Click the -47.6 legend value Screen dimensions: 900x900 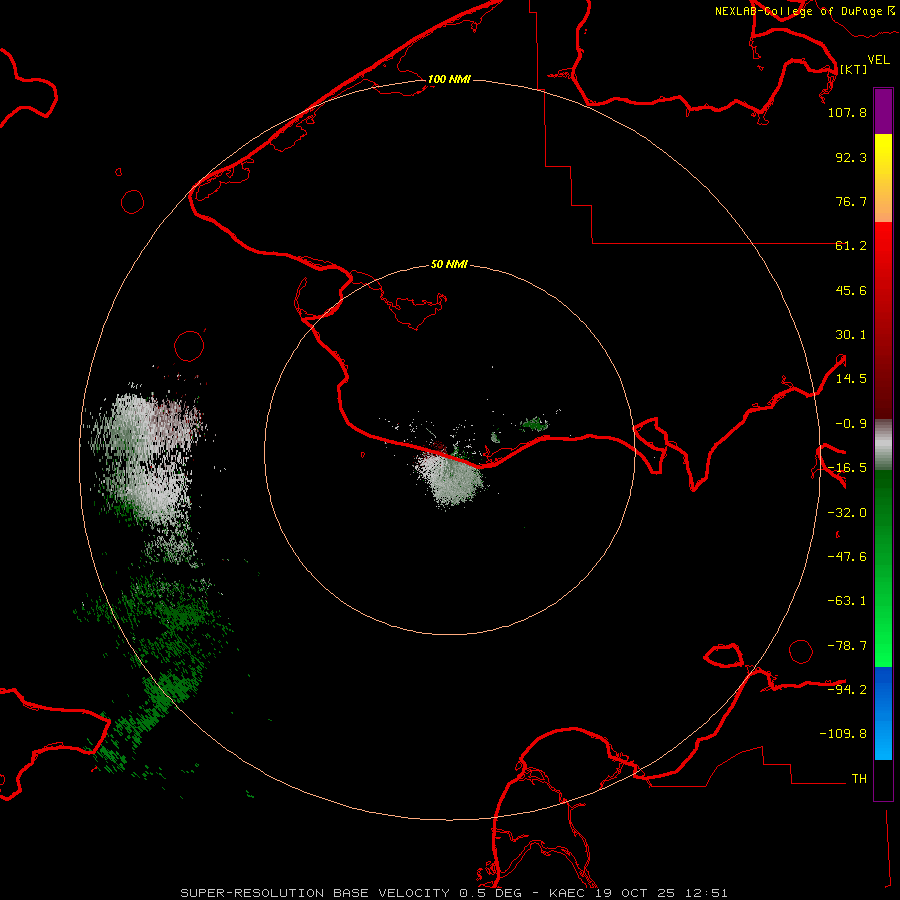pyautogui.click(x=847, y=557)
